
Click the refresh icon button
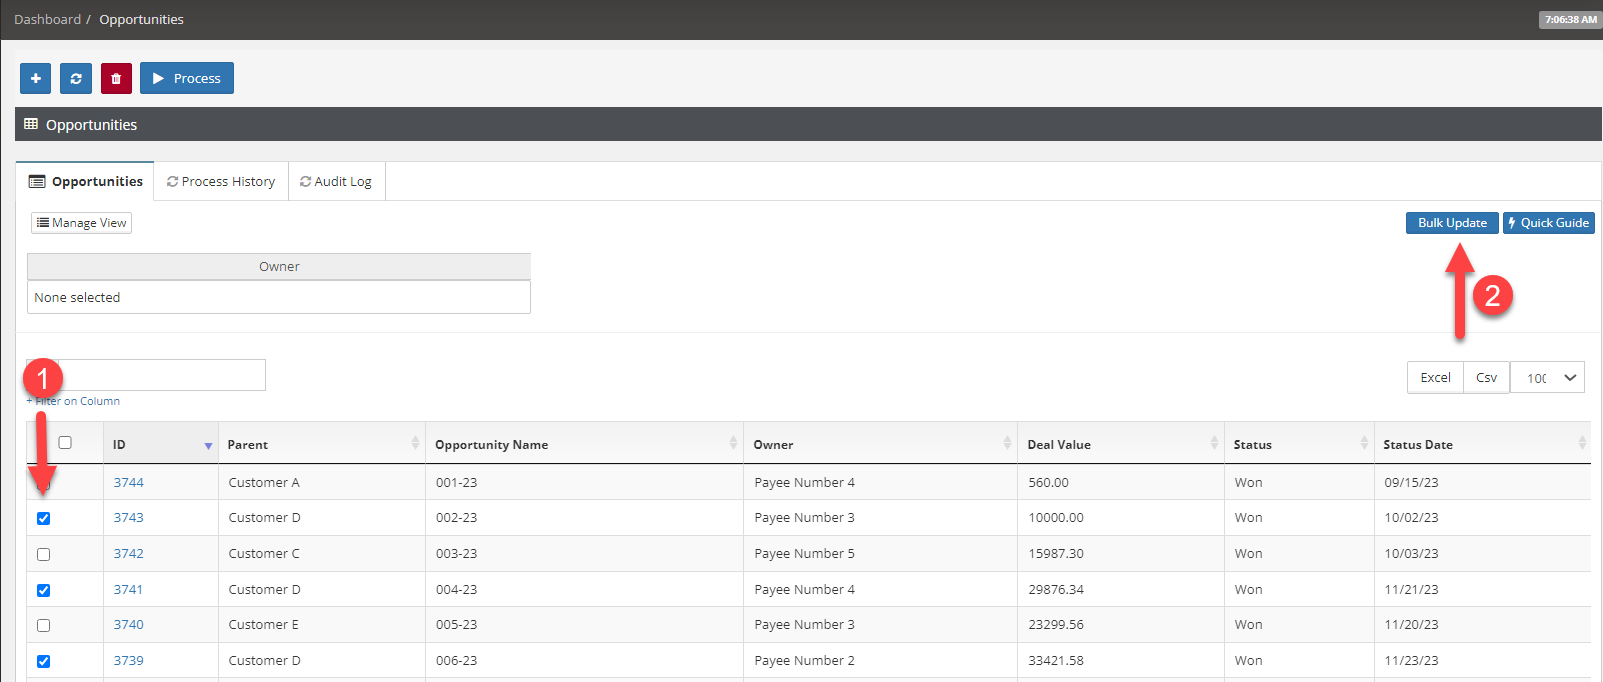click(x=76, y=78)
